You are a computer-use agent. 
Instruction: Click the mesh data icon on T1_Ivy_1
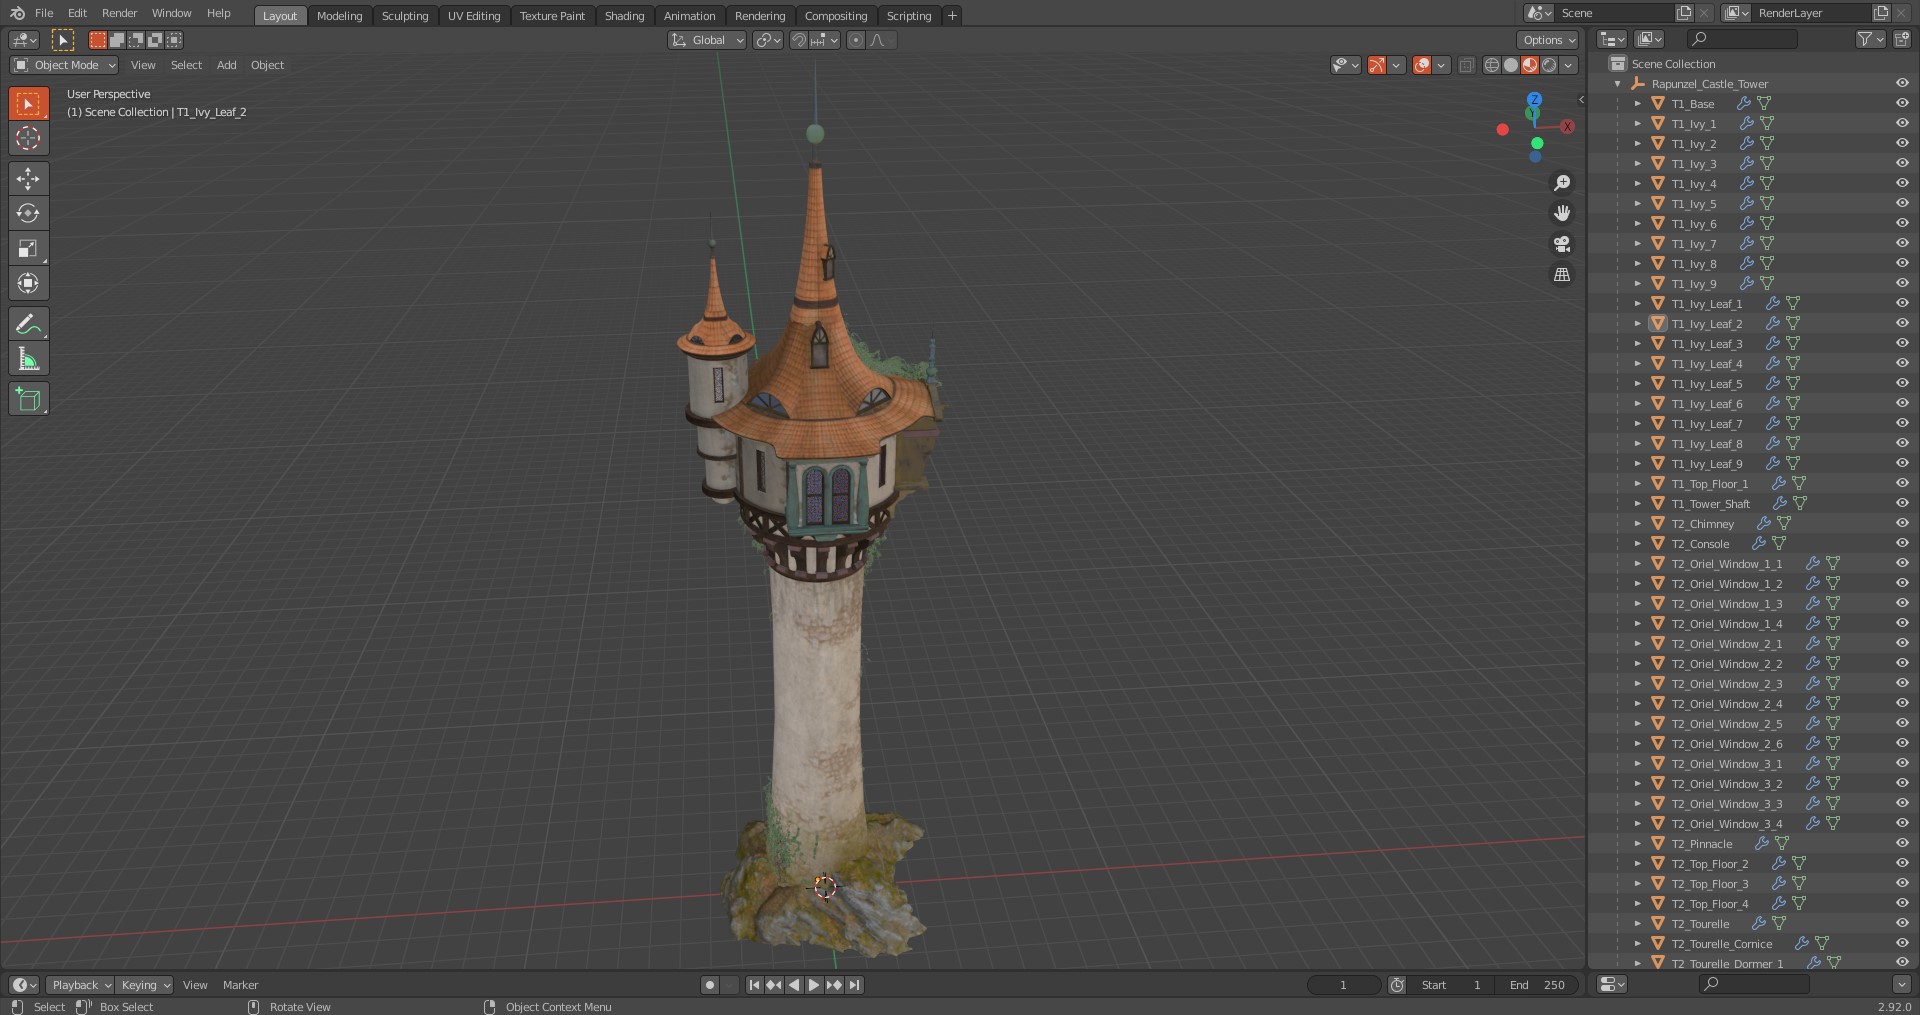[1767, 123]
